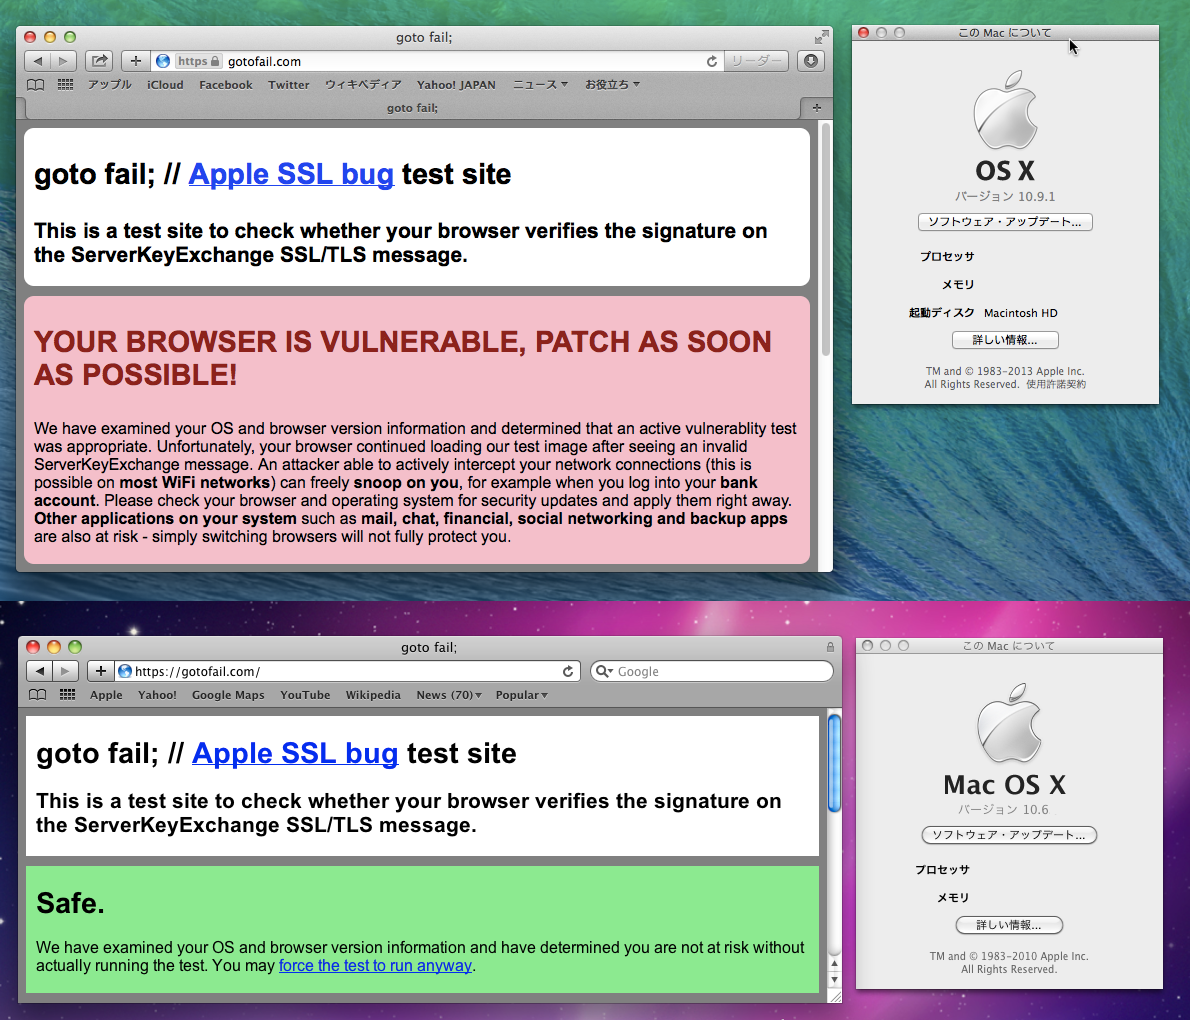Open Yahoo! bookmark in bottom Safari
Image resolution: width=1190 pixels, height=1020 pixels.
pos(157,695)
